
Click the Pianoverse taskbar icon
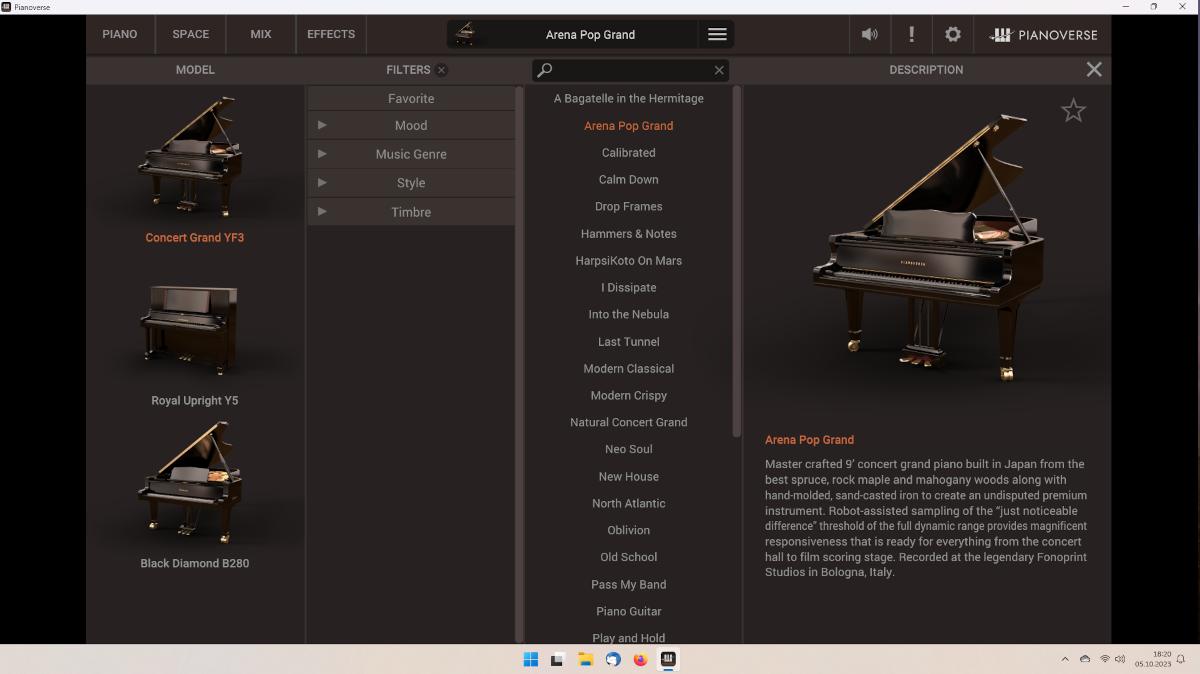[668, 659]
